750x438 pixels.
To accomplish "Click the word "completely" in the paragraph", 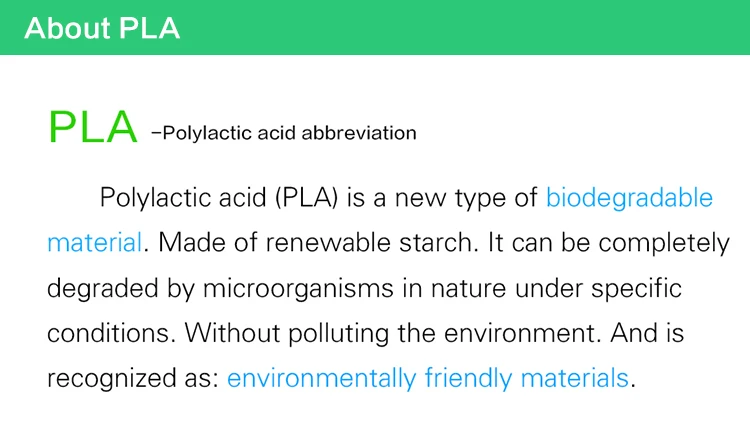I will coord(664,243).
